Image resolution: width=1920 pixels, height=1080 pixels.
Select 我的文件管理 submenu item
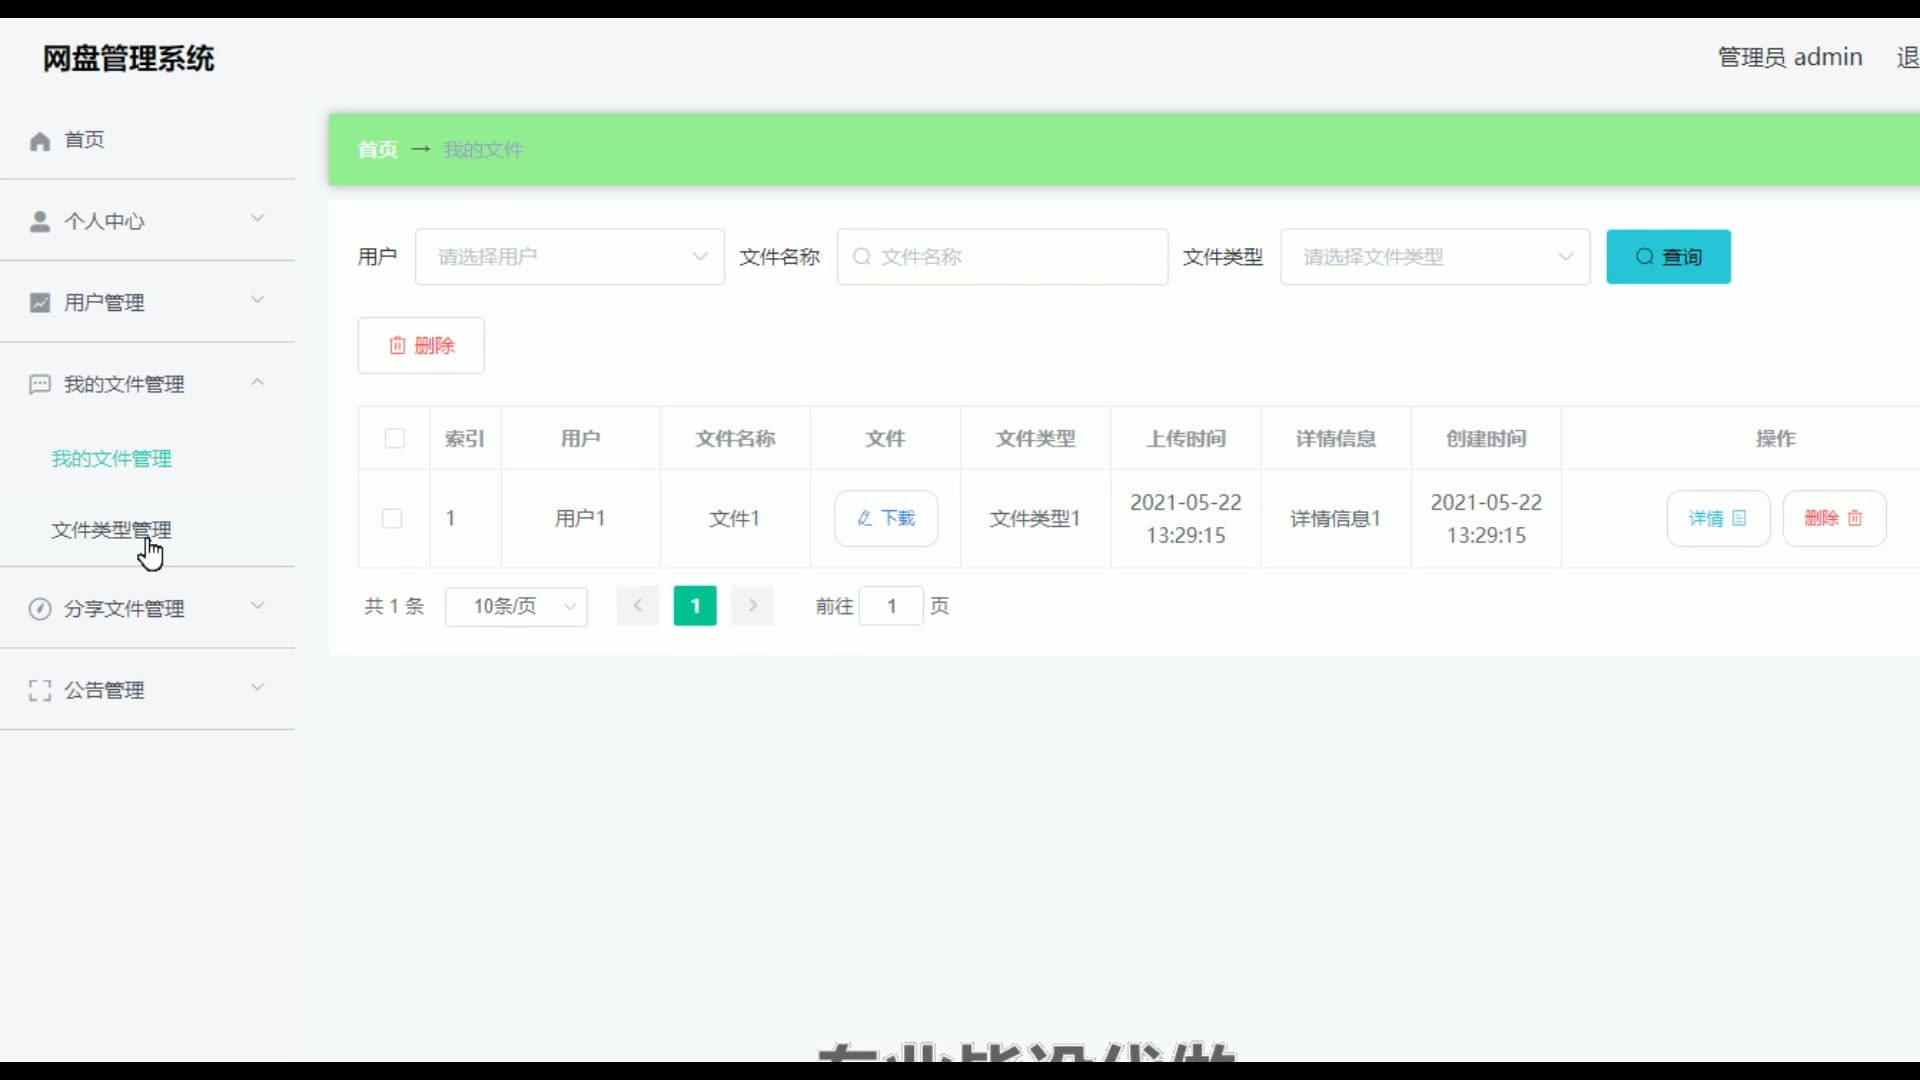111,459
